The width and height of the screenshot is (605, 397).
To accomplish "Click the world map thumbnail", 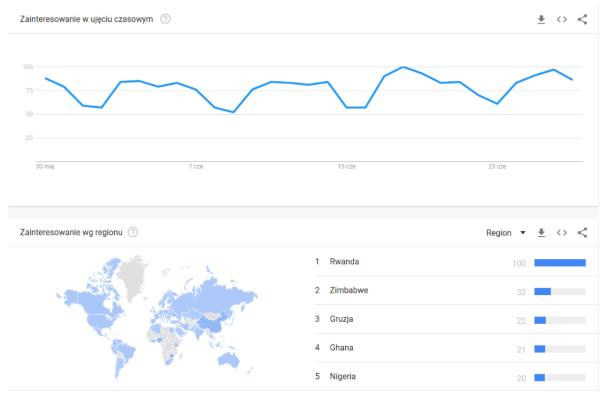I will (157, 317).
